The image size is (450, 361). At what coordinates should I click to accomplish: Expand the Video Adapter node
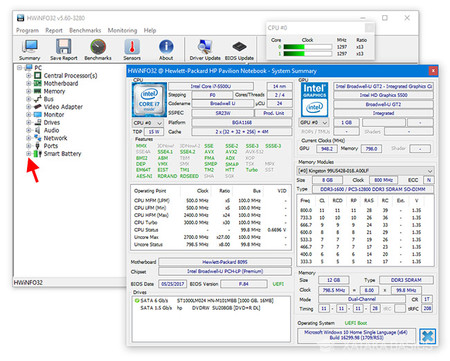[x=29, y=107]
